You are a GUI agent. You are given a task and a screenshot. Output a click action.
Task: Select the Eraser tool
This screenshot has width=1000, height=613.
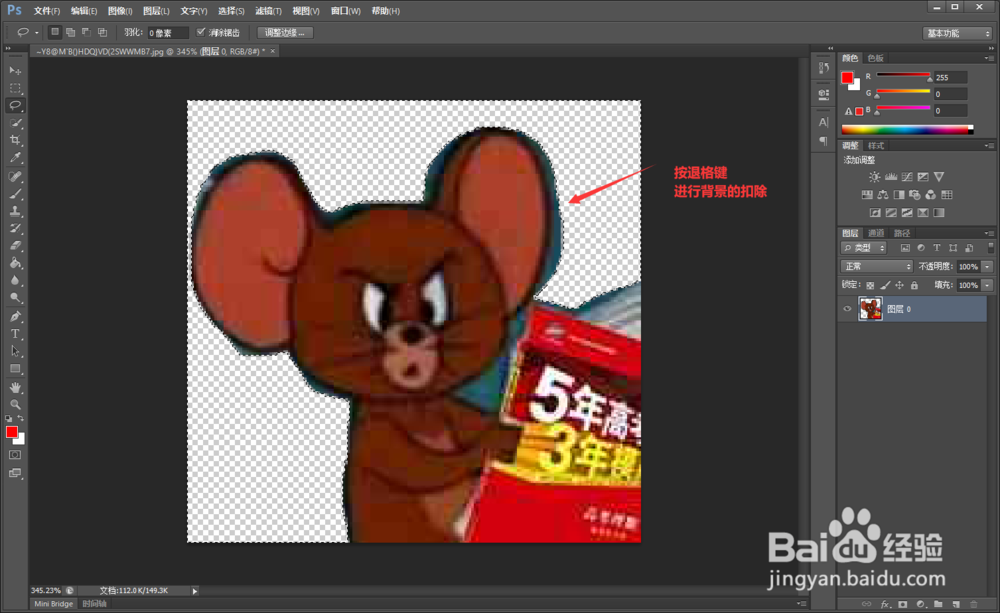[15, 245]
